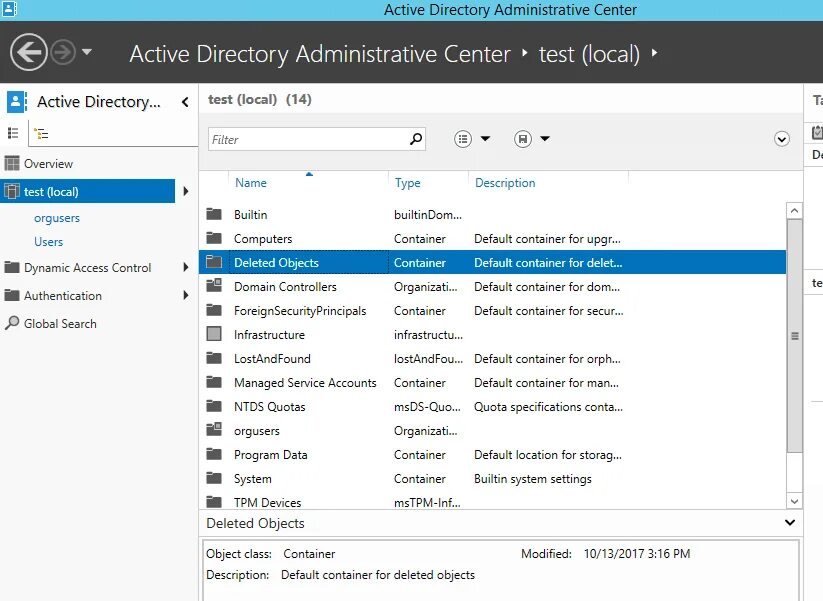Screen dimensions: 823x601
Task: Click the Forward navigation arrow button
Action: (x=64, y=52)
